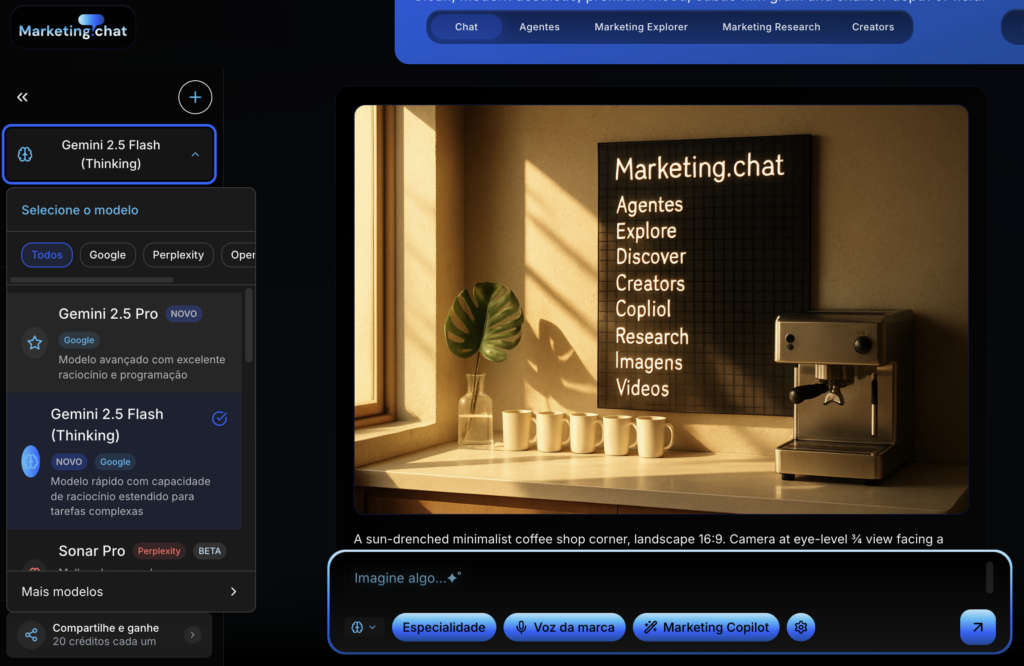Send the prompt with arrow button
This screenshot has height=666, width=1024.
tap(978, 627)
